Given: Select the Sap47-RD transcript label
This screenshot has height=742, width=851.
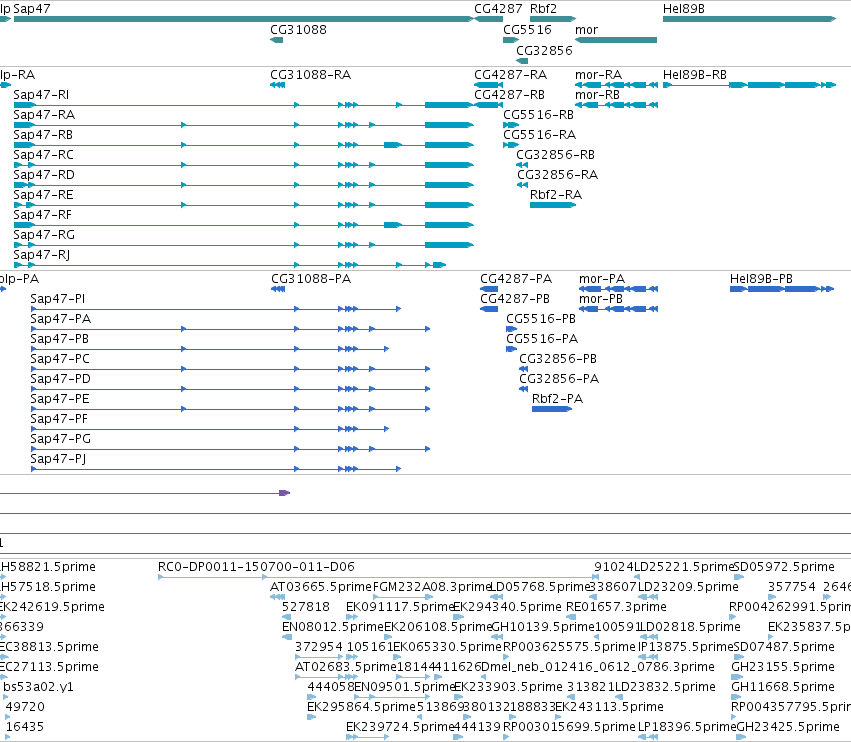Looking at the screenshot, I should click(44, 175).
